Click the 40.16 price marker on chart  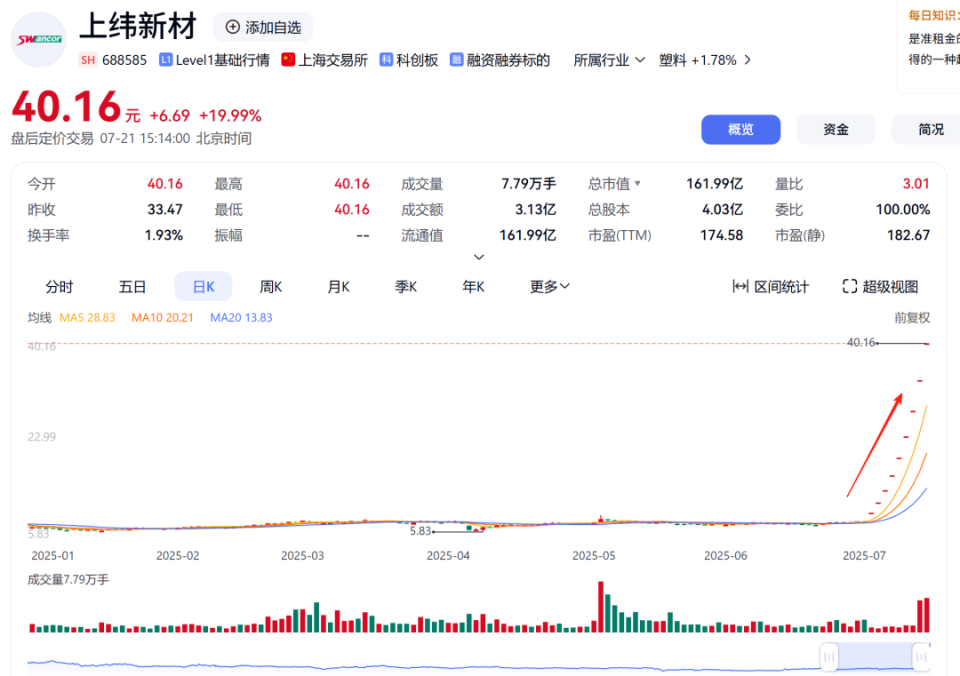tap(861, 343)
